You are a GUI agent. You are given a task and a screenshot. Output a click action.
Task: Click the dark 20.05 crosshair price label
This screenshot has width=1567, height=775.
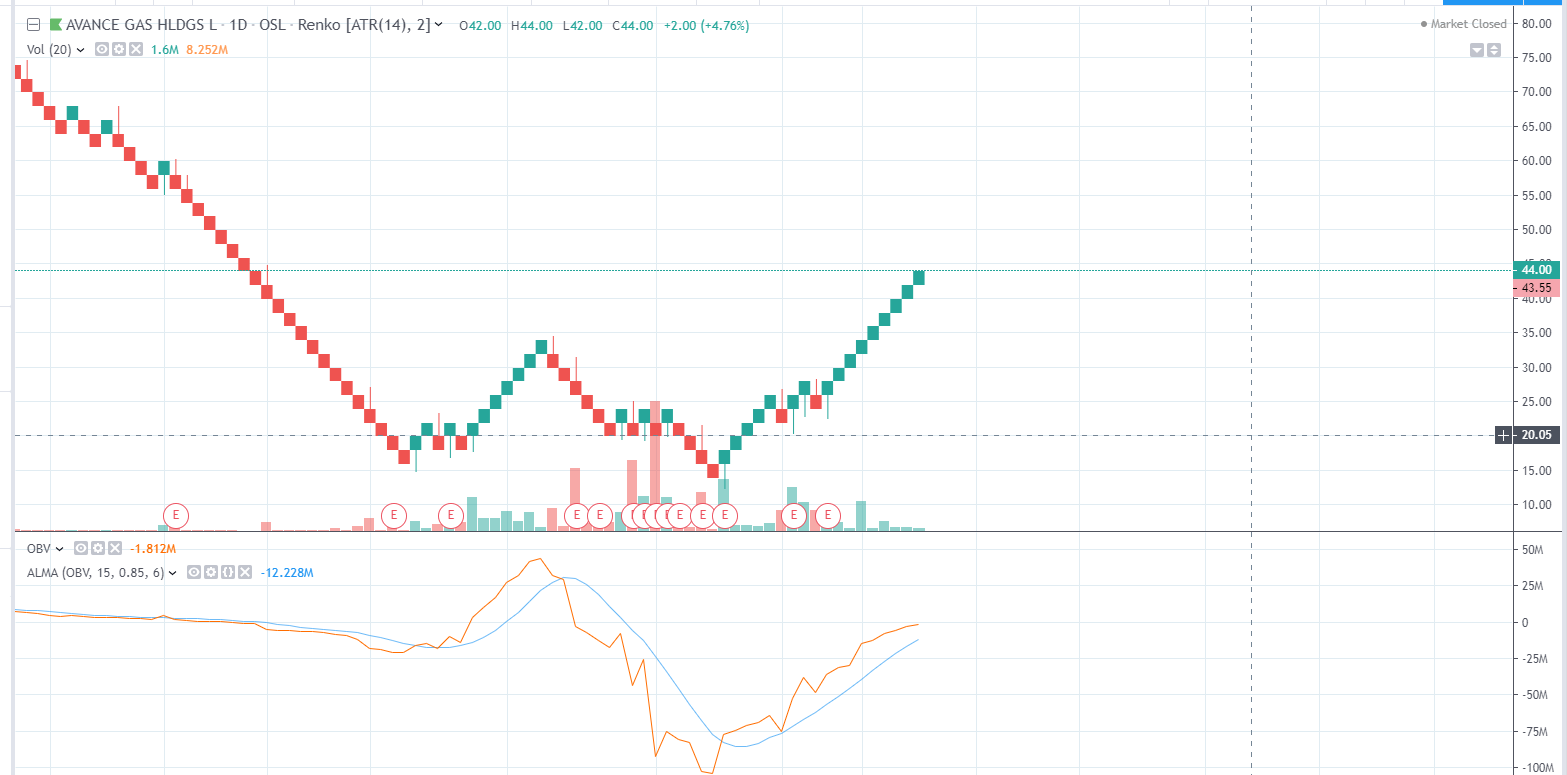pyautogui.click(x=1535, y=435)
